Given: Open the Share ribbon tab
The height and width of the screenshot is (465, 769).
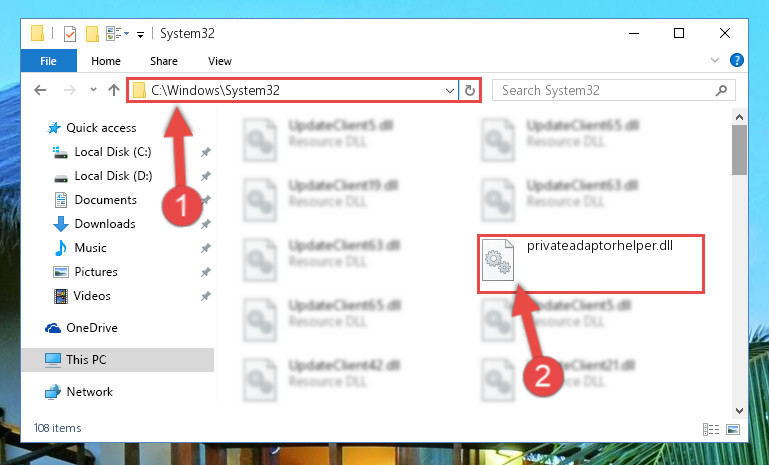Looking at the screenshot, I should point(164,61).
